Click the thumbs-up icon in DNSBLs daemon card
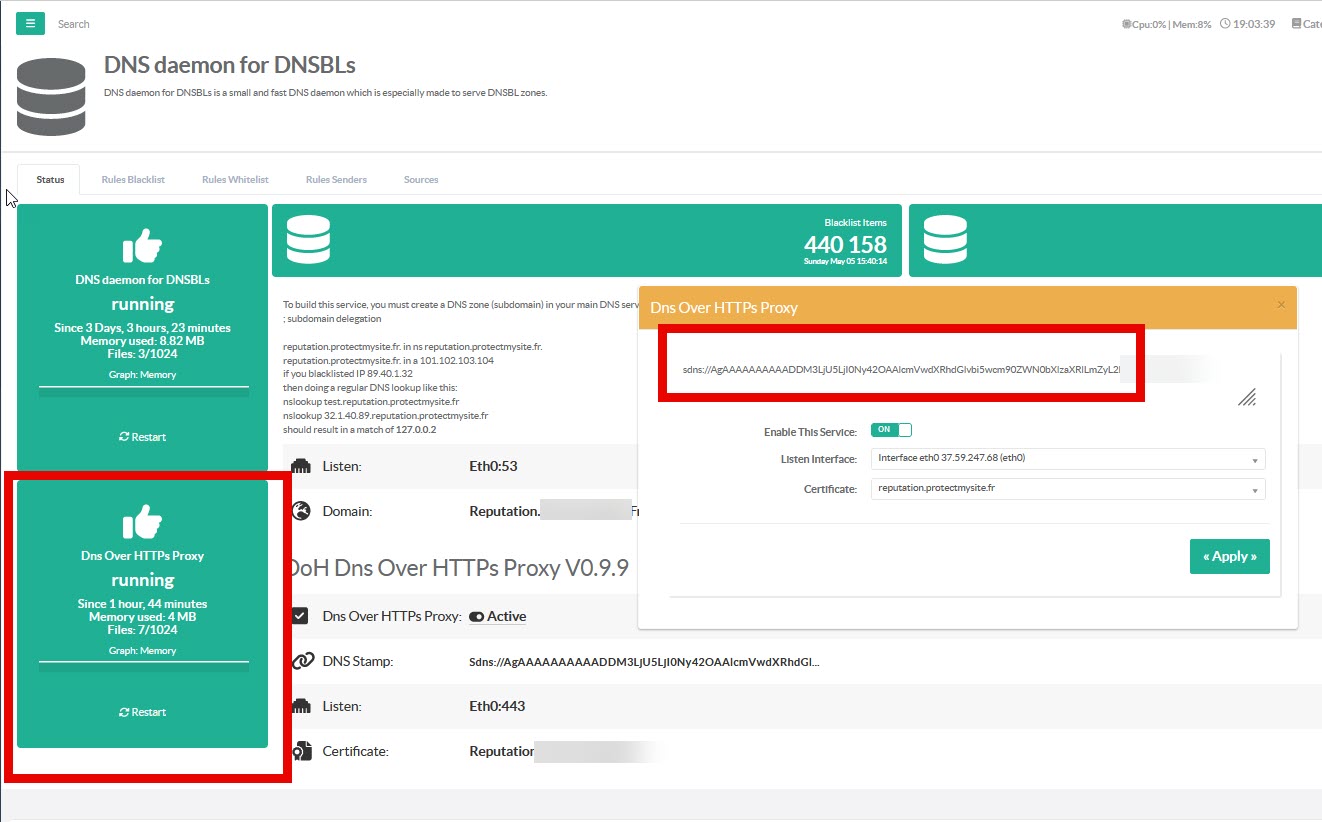The width and height of the screenshot is (1322, 822). 142,246
